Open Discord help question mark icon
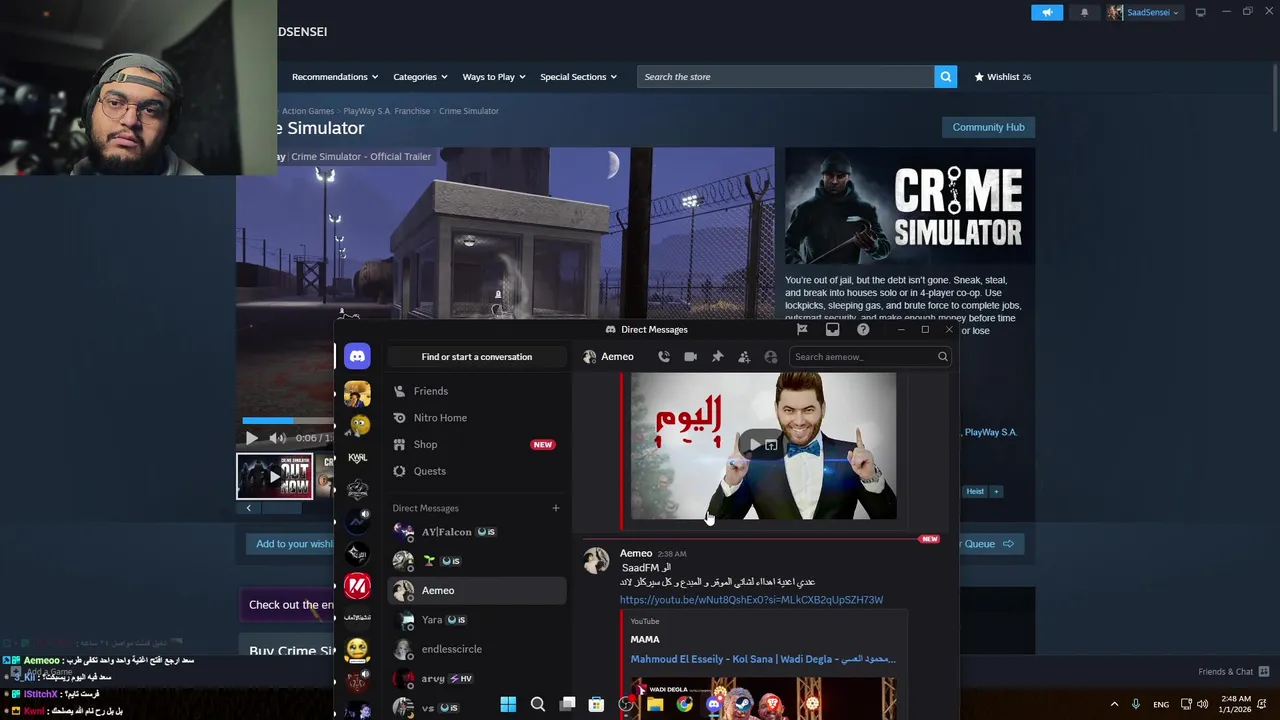This screenshot has height=720, width=1280. tap(863, 329)
